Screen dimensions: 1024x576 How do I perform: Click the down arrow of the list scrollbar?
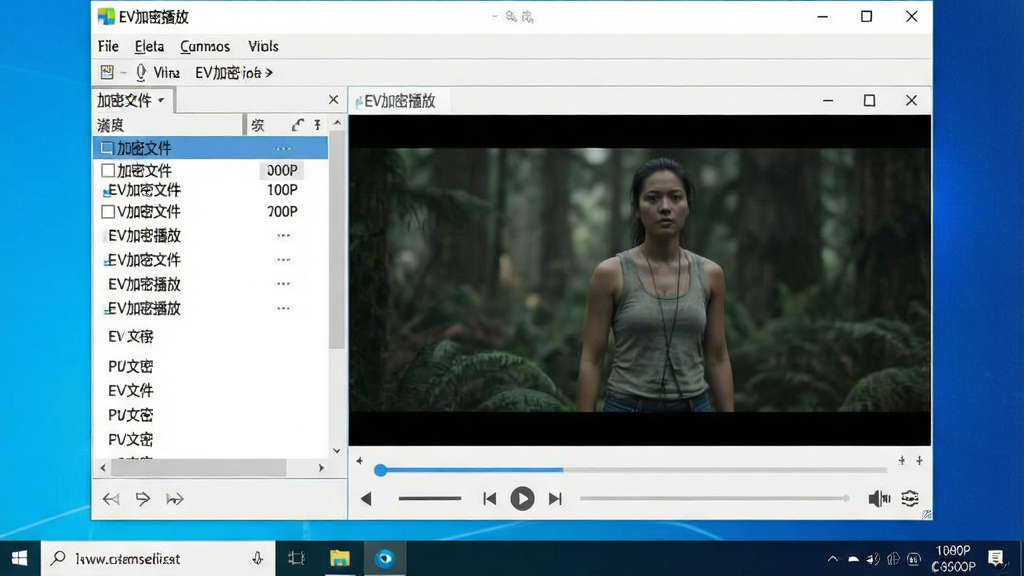pos(337,451)
